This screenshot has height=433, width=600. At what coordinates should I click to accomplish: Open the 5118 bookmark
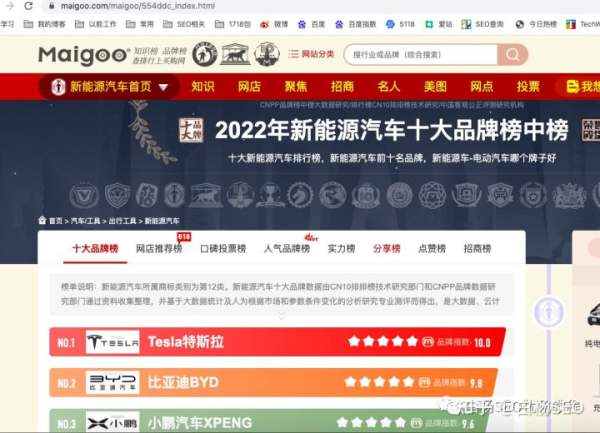[400, 24]
